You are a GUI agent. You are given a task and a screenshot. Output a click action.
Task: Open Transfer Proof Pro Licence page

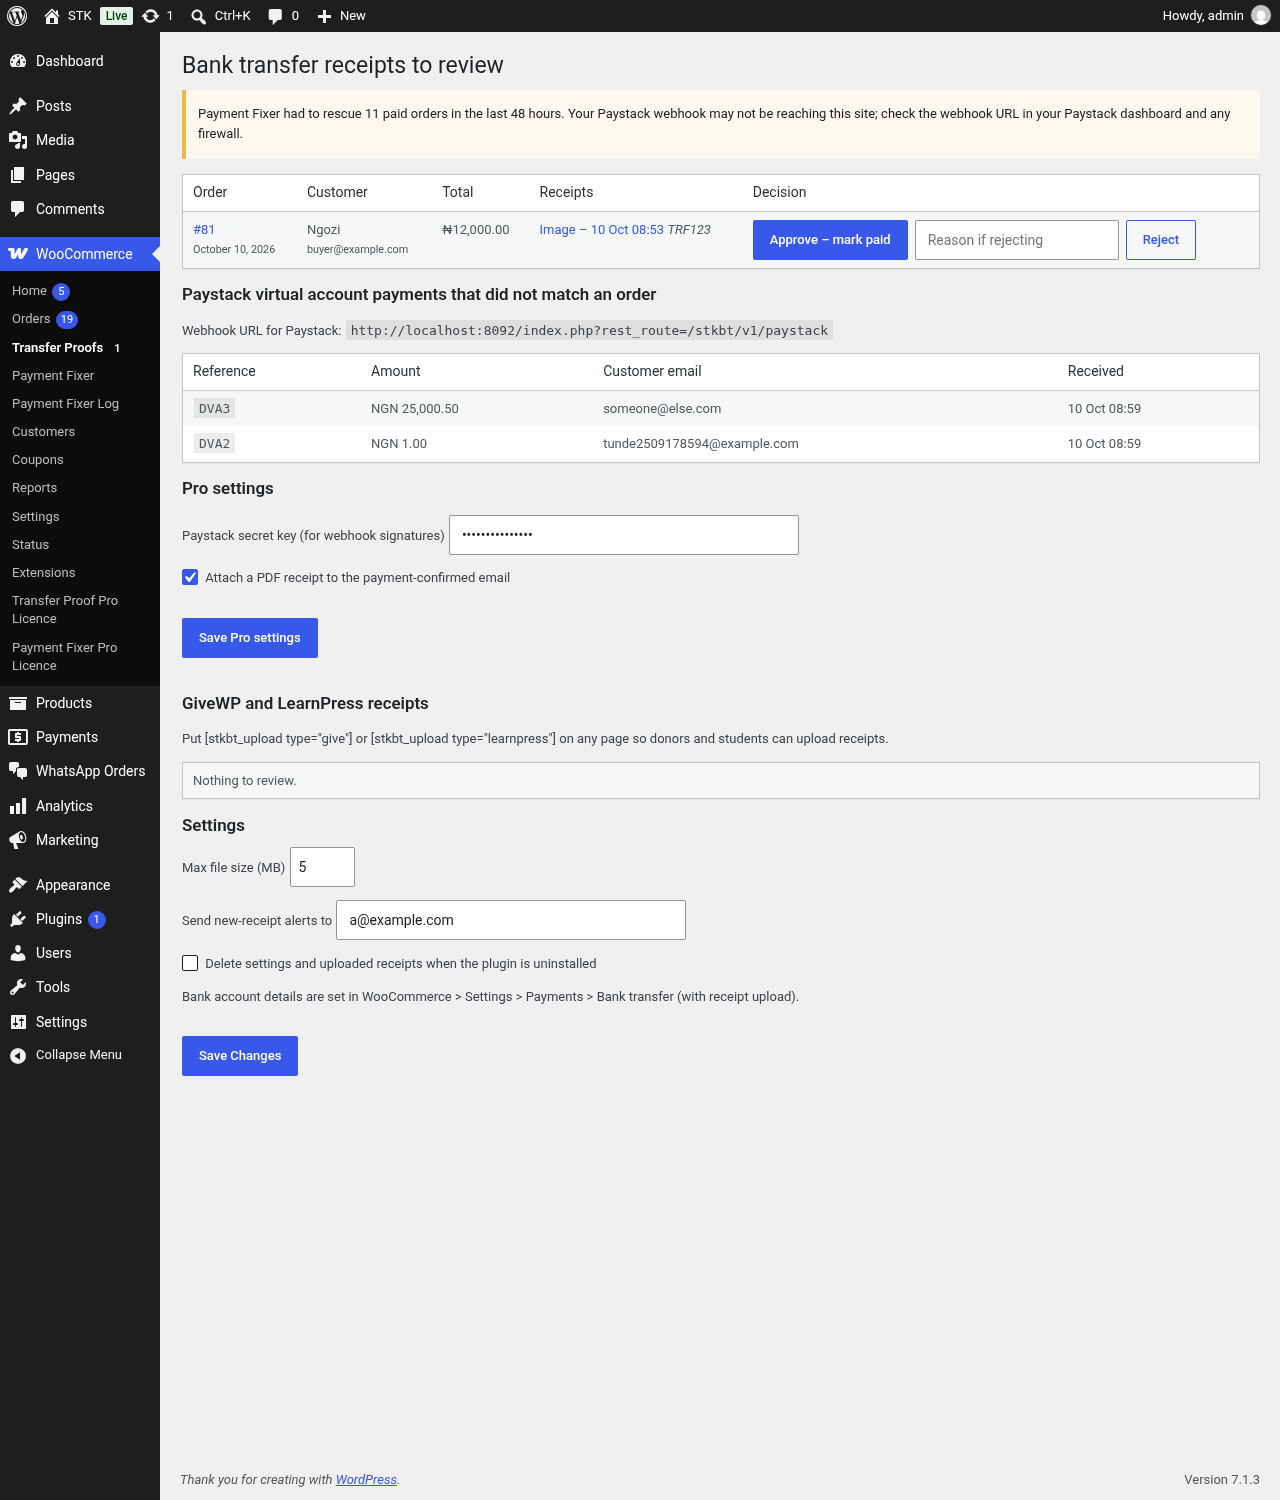point(65,610)
